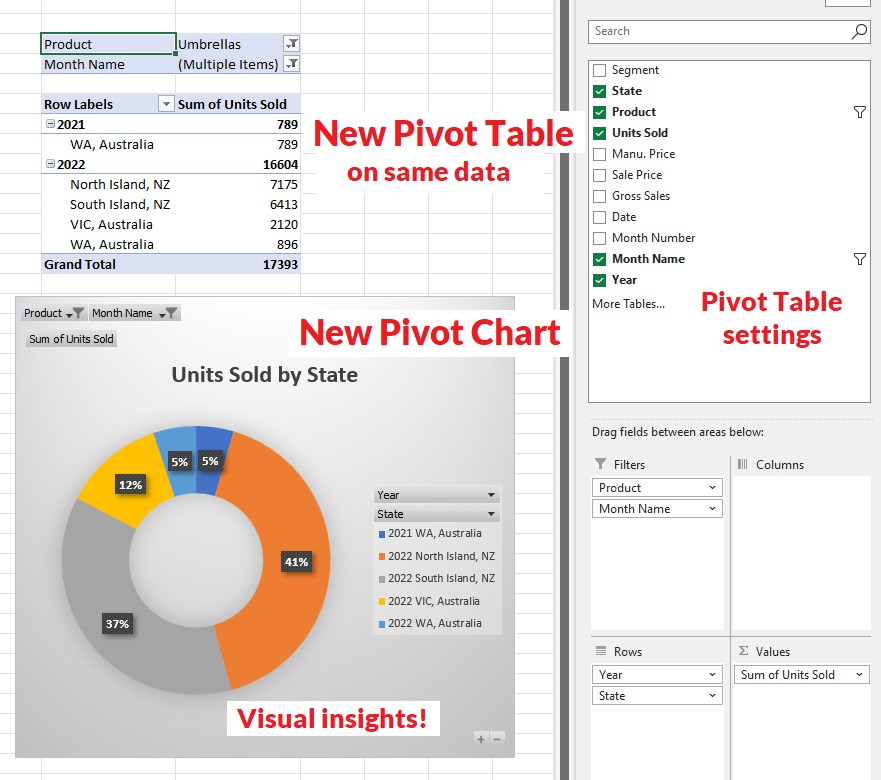Select the South Island, NZ row label
Viewport: 881px width, 780px height.
(x=120, y=205)
